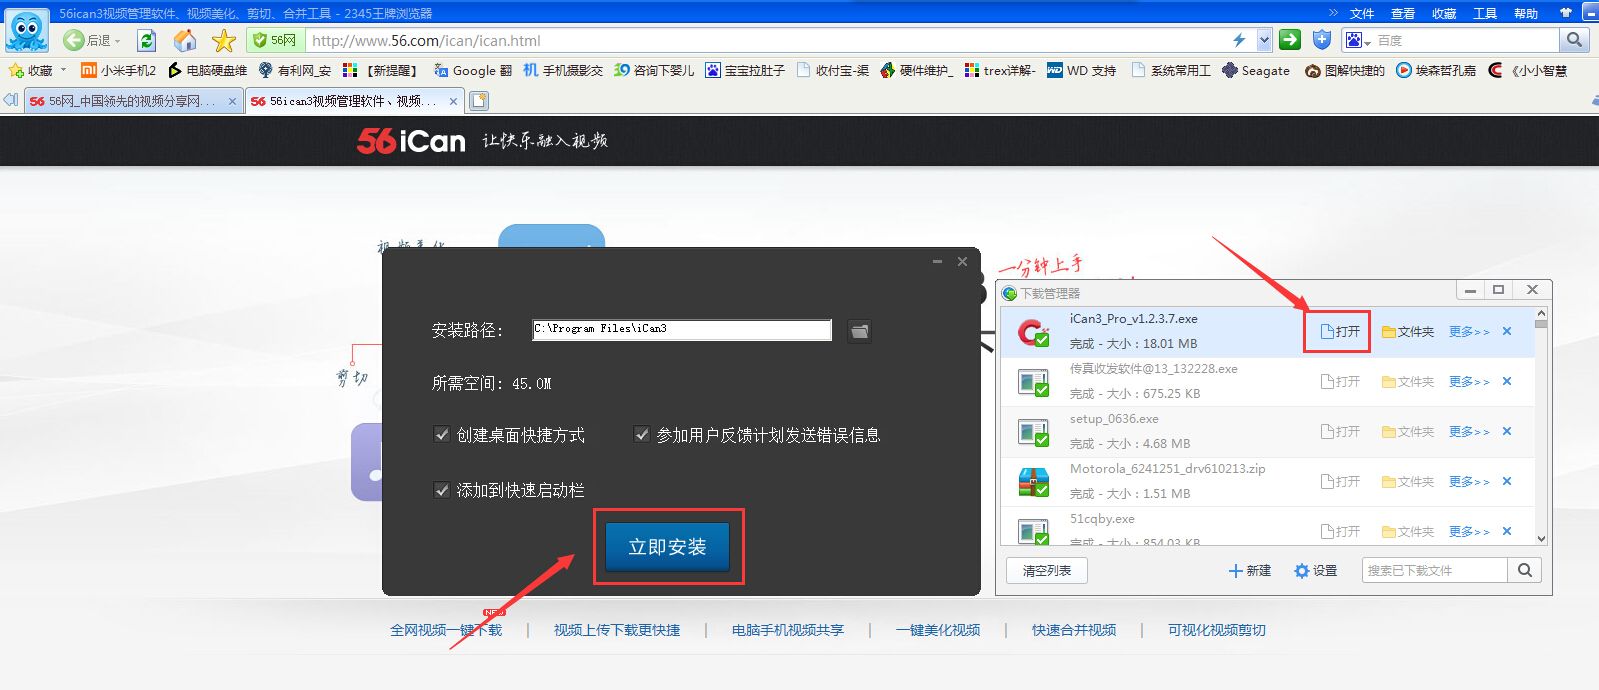Open download manager 设置 settings

[x=1315, y=570]
